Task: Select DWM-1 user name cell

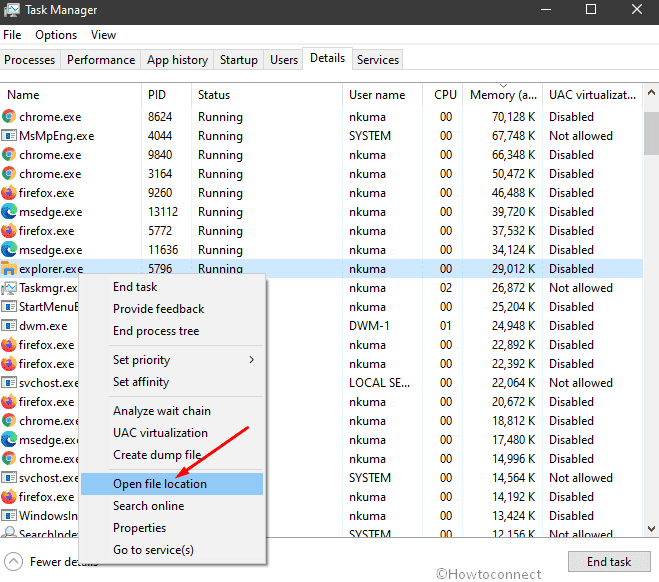Action: [369, 326]
